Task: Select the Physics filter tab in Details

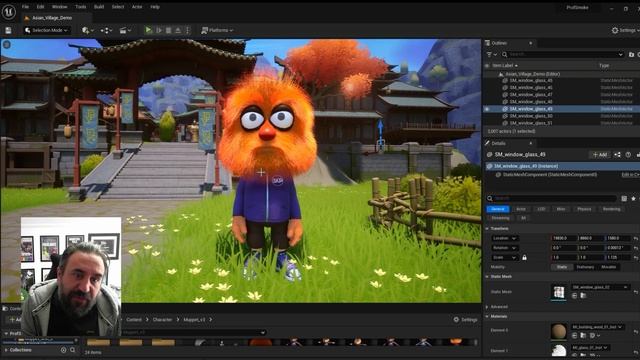Action: point(584,209)
